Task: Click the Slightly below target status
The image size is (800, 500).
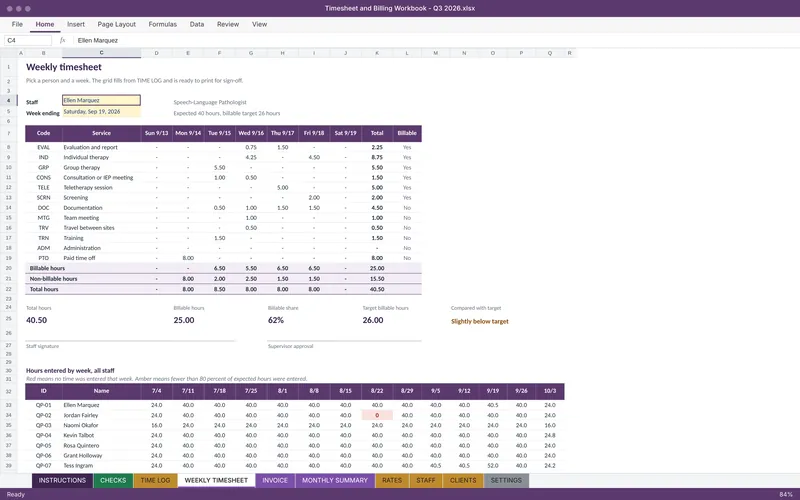Action: click(480, 321)
